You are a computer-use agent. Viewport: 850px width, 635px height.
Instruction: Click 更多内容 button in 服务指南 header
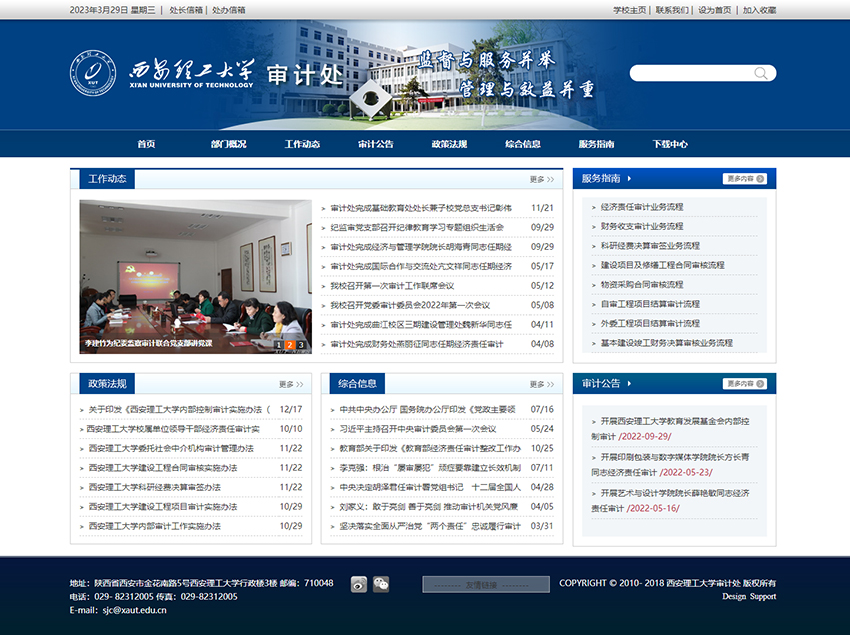coord(744,179)
